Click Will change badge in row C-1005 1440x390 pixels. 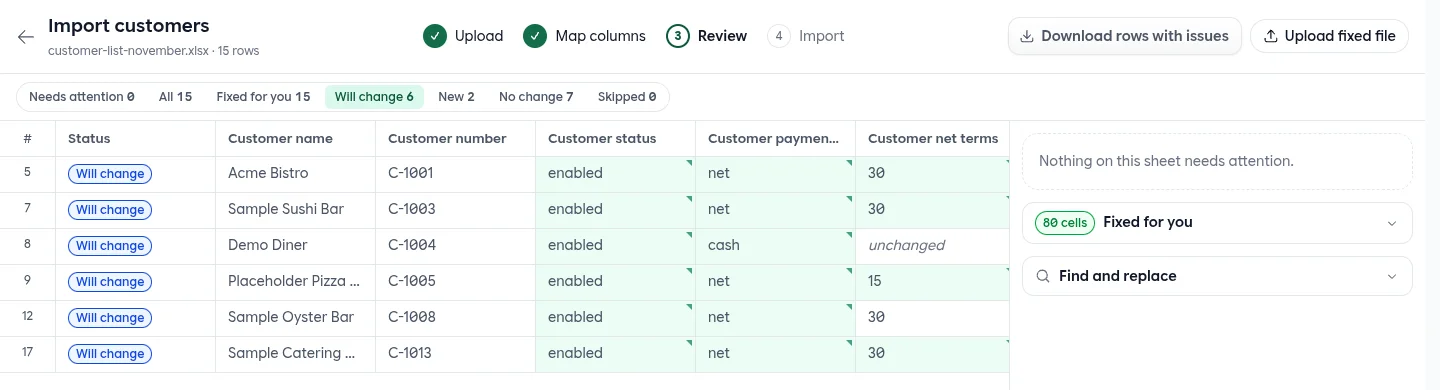coord(110,282)
